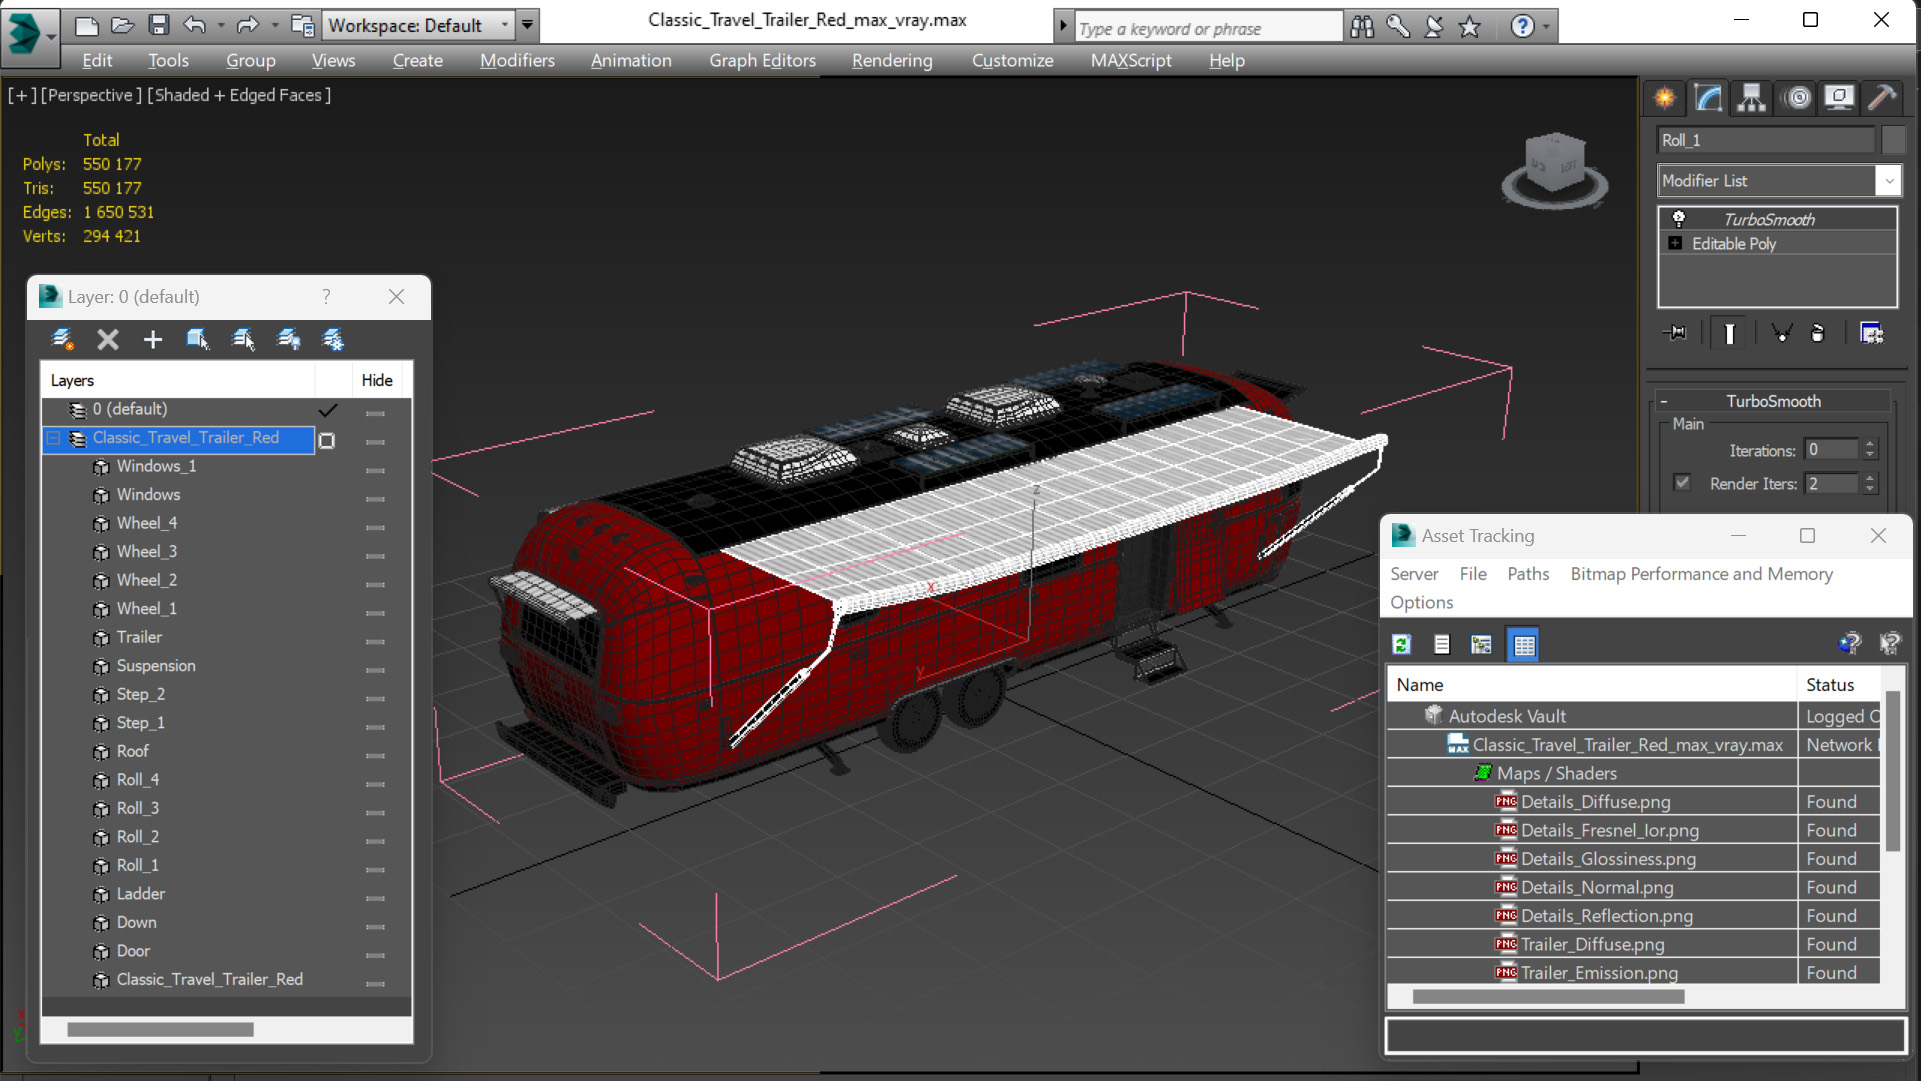Screen dimensions: 1921x1081
Task: Click the New Scene icon
Action: 87,25
